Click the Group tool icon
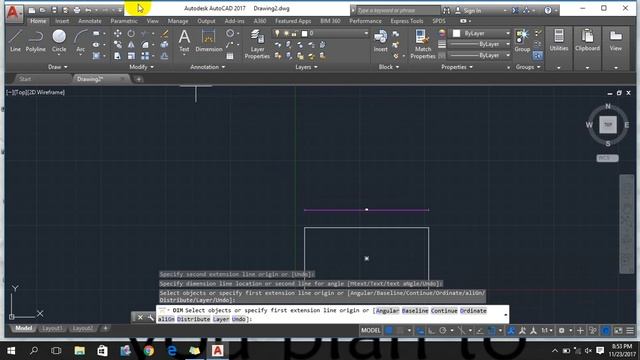This screenshot has width=640, height=360. click(x=522, y=41)
